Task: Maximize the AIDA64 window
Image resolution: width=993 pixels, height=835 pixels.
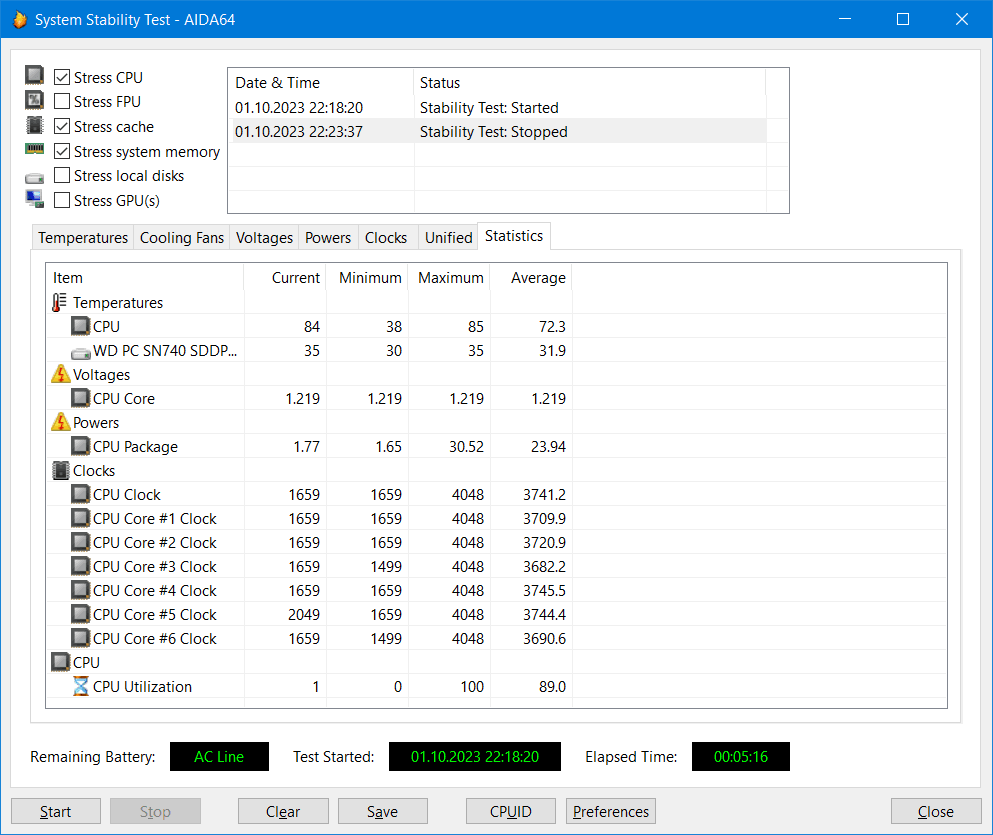Action: [x=903, y=20]
